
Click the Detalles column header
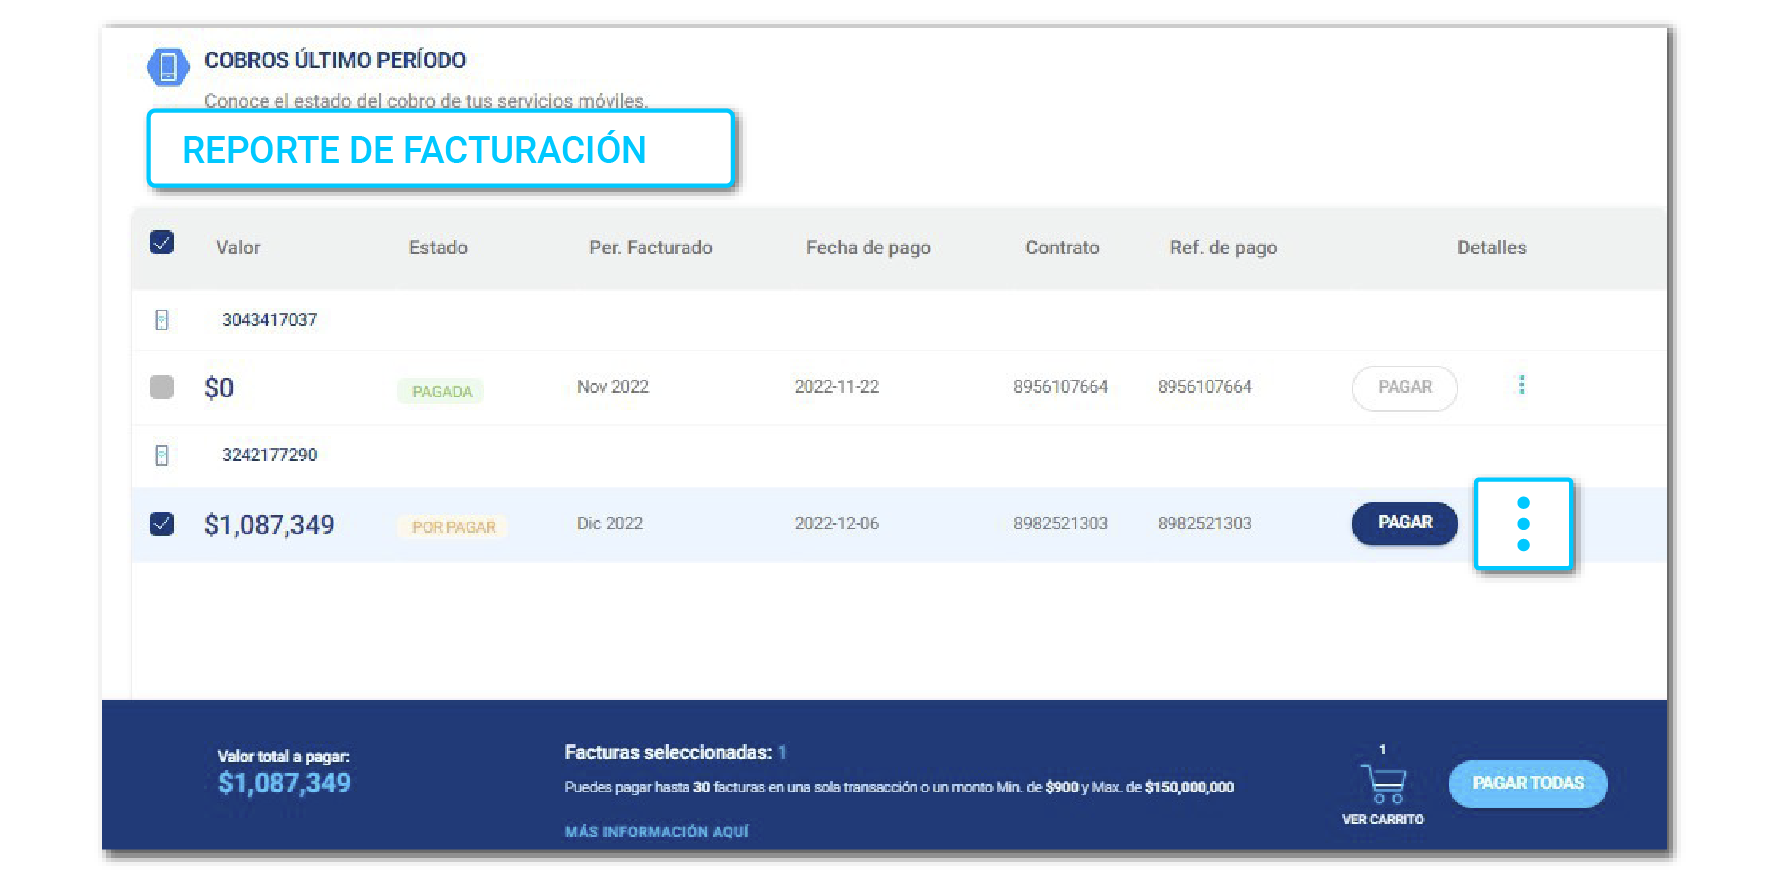pos(1491,247)
